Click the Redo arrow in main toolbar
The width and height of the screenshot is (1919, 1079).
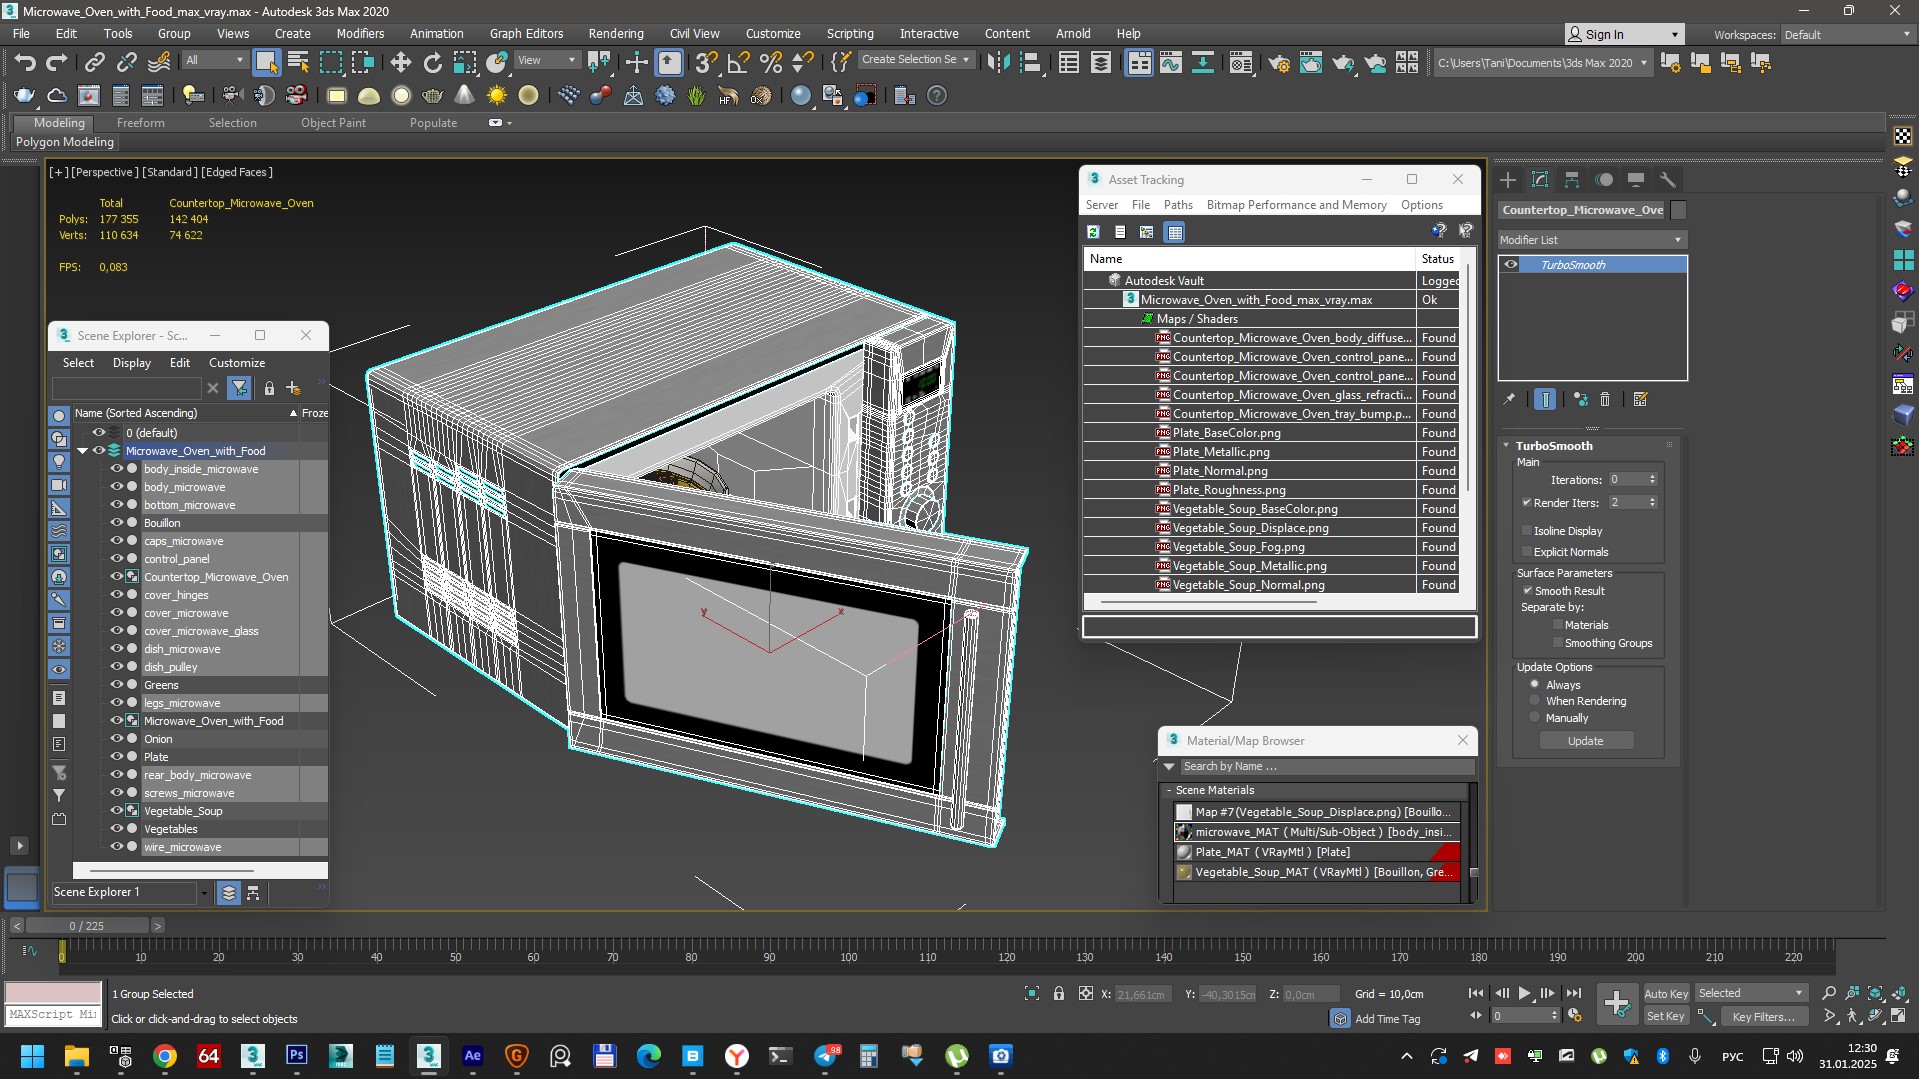(57, 62)
